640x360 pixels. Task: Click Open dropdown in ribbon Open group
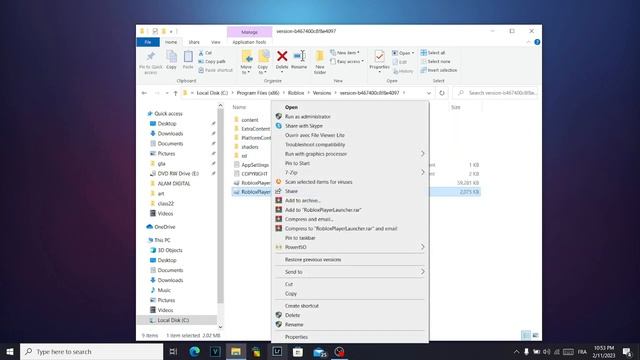(403, 53)
